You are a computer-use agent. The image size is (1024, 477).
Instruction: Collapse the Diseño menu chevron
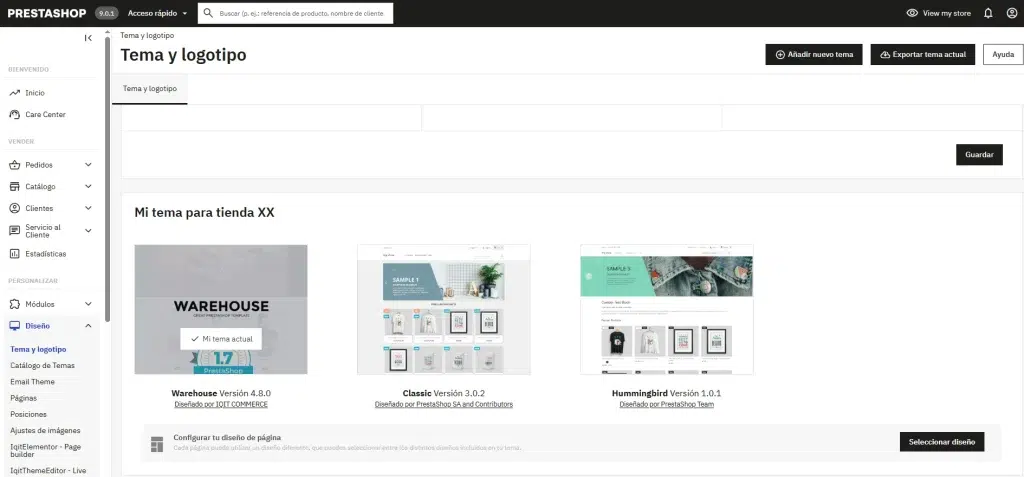click(88, 325)
